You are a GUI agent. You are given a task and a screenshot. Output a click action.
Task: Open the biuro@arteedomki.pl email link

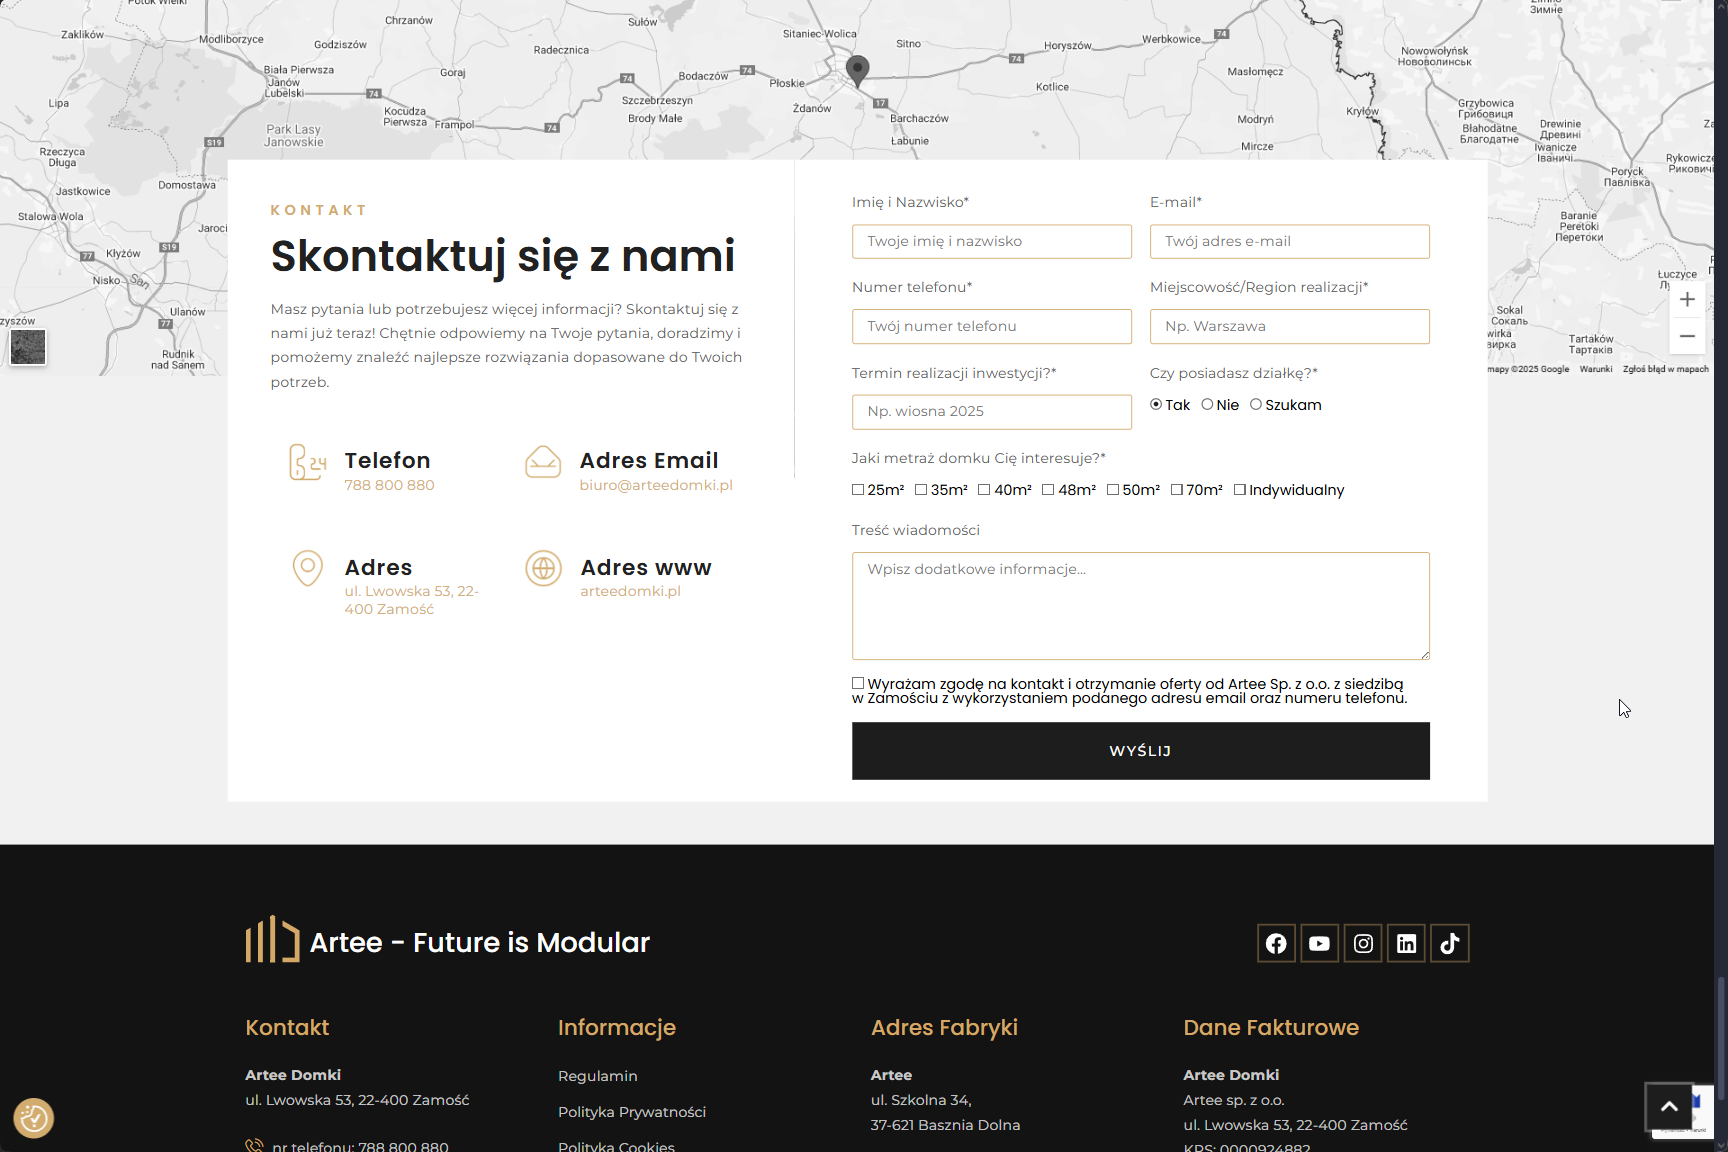pyautogui.click(x=656, y=485)
